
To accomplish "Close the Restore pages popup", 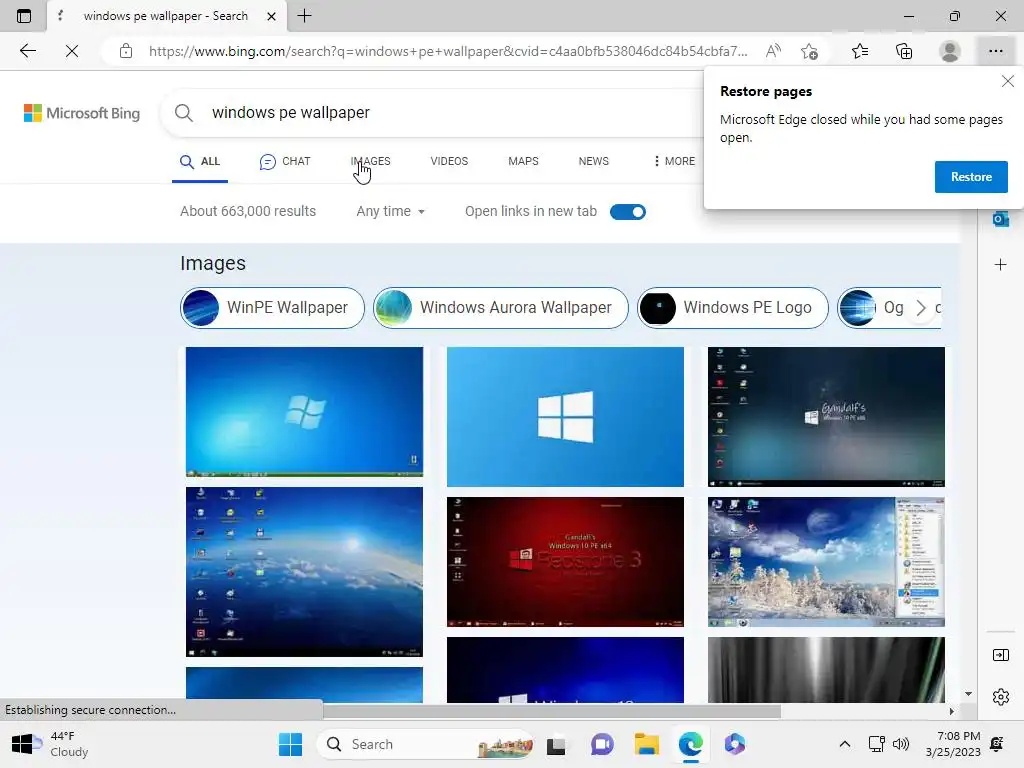I will pyautogui.click(x=1008, y=81).
